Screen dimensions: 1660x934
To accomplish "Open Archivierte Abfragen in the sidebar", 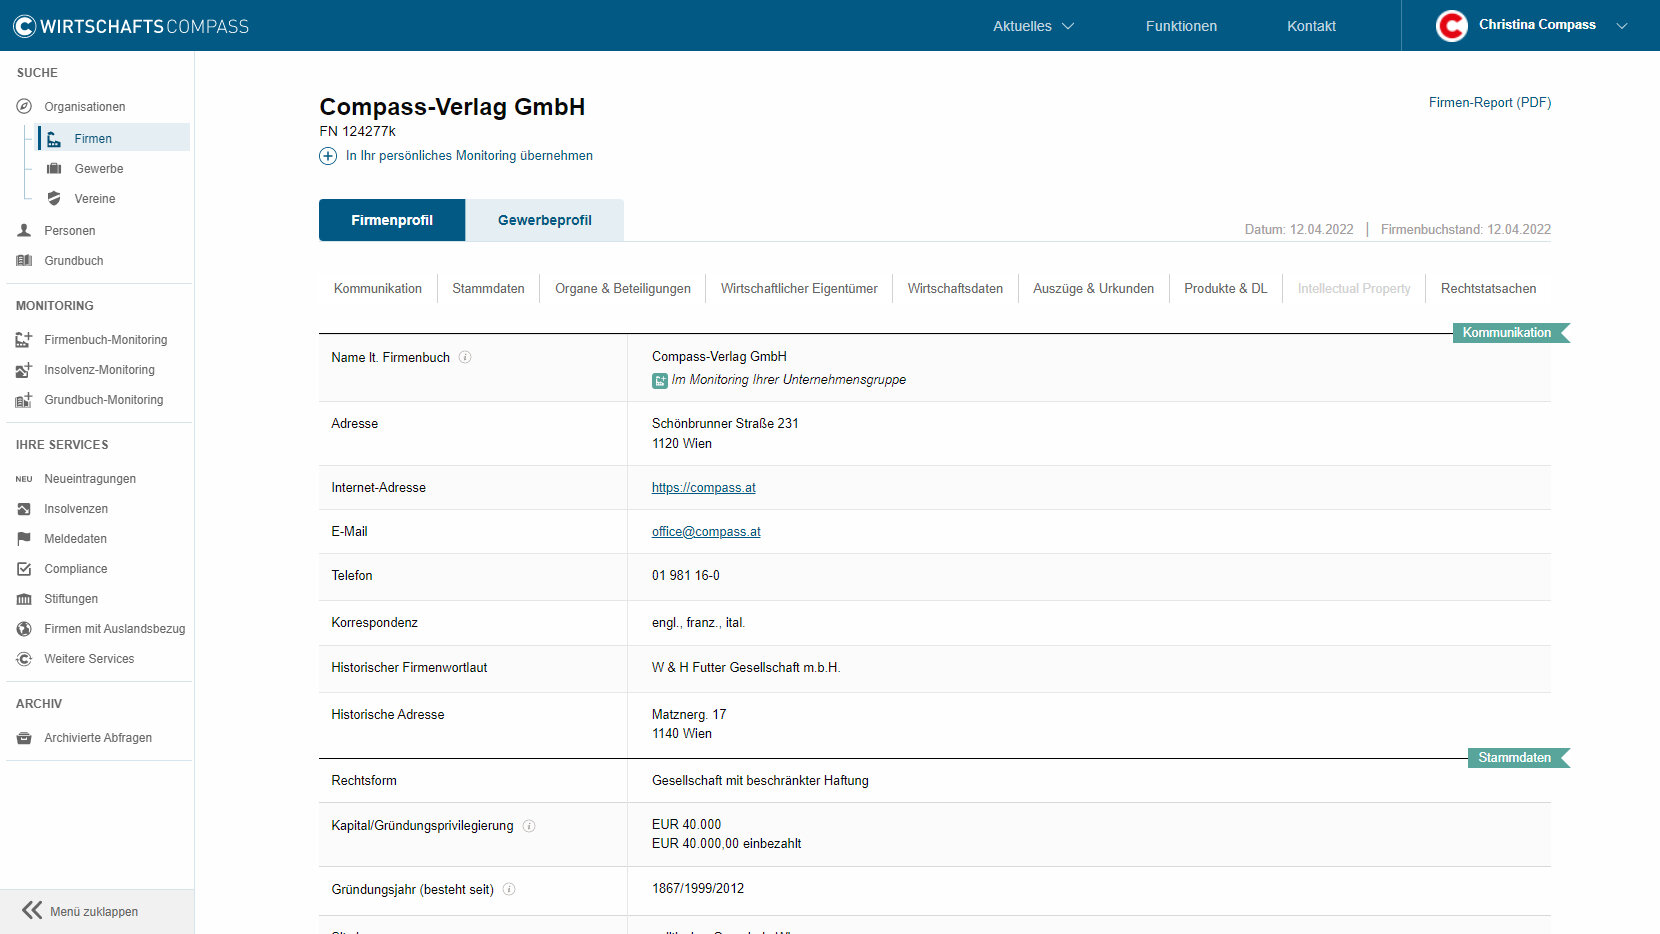I will [x=98, y=738].
